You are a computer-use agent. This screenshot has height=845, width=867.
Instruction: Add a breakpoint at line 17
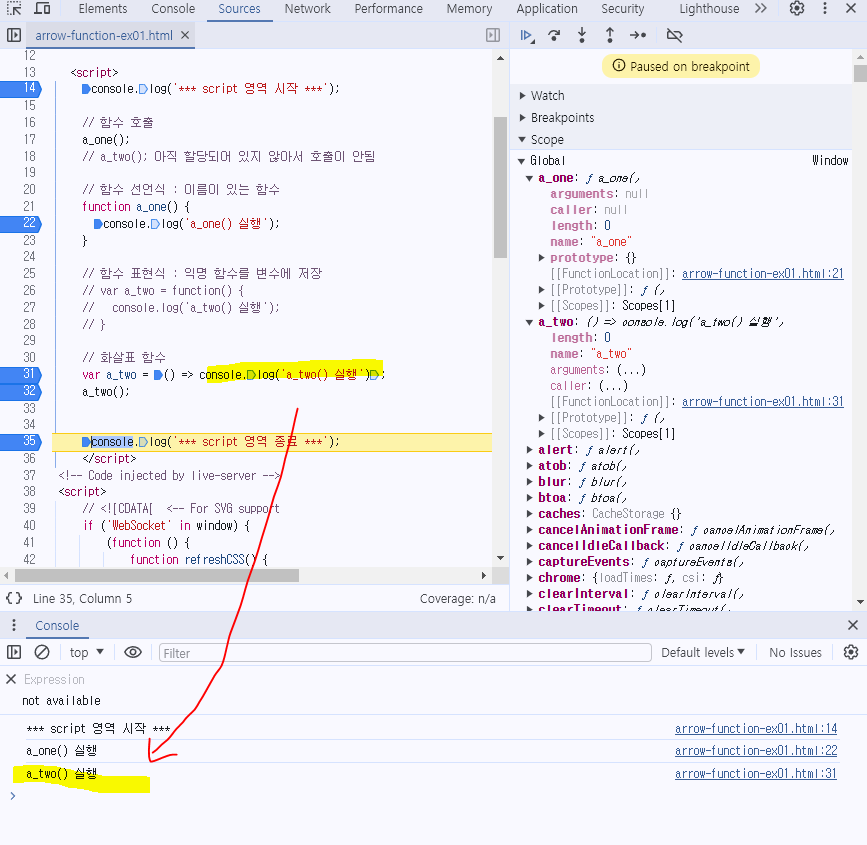pyautogui.click(x=29, y=139)
